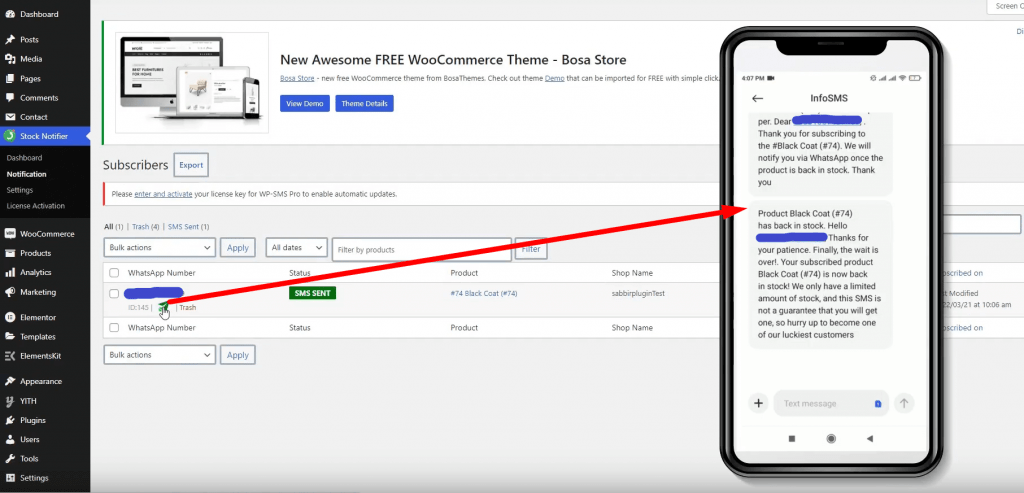Open Stock Notifier Settings submenu
The height and width of the screenshot is (493, 1024).
pyautogui.click(x=20, y=190)
